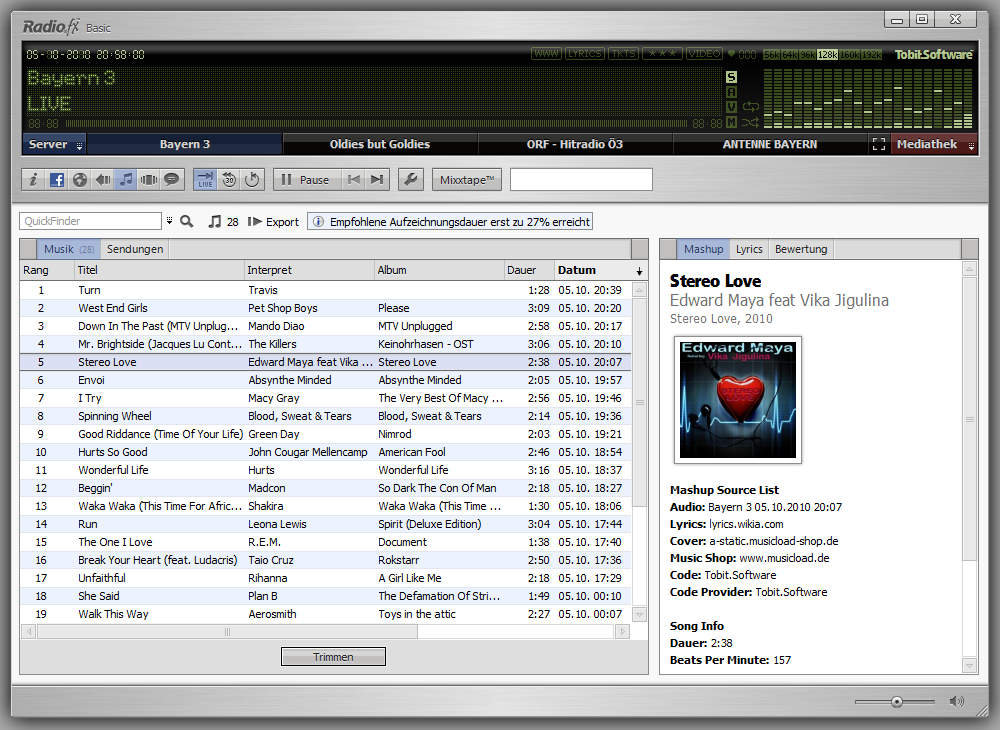Open the QuickFinder options dropdown arrow
1000x730 pixels.
coord(169,221)
